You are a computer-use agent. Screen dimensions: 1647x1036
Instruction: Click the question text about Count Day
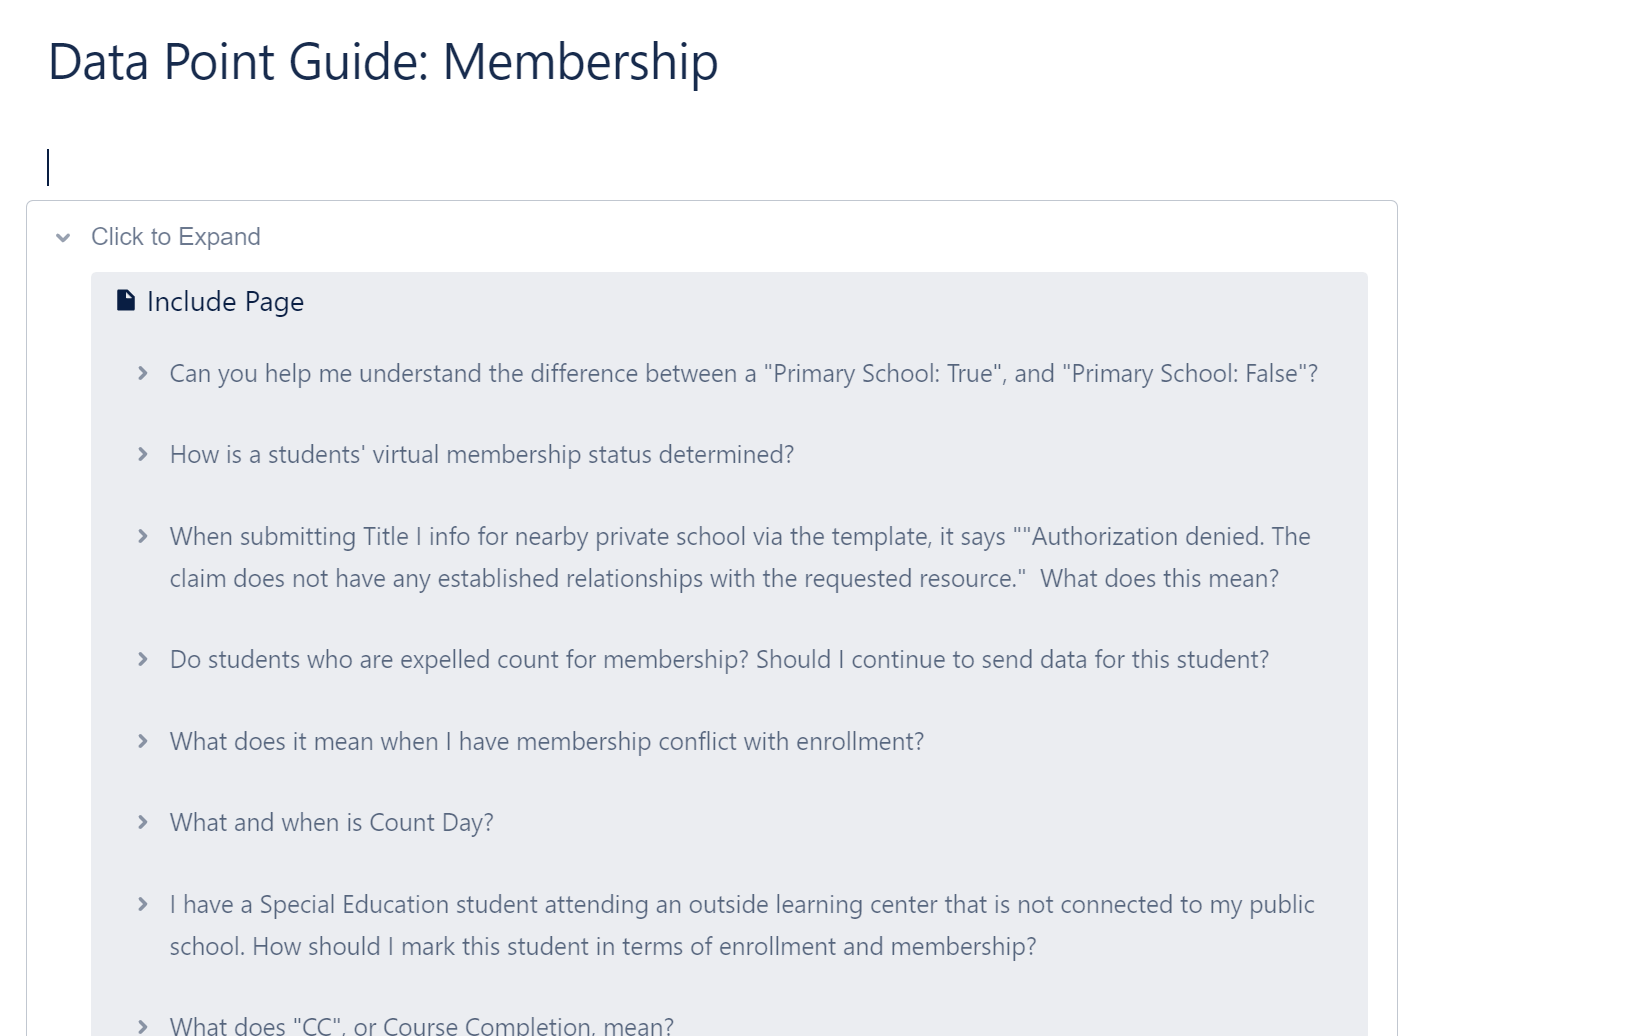point(332,823)
